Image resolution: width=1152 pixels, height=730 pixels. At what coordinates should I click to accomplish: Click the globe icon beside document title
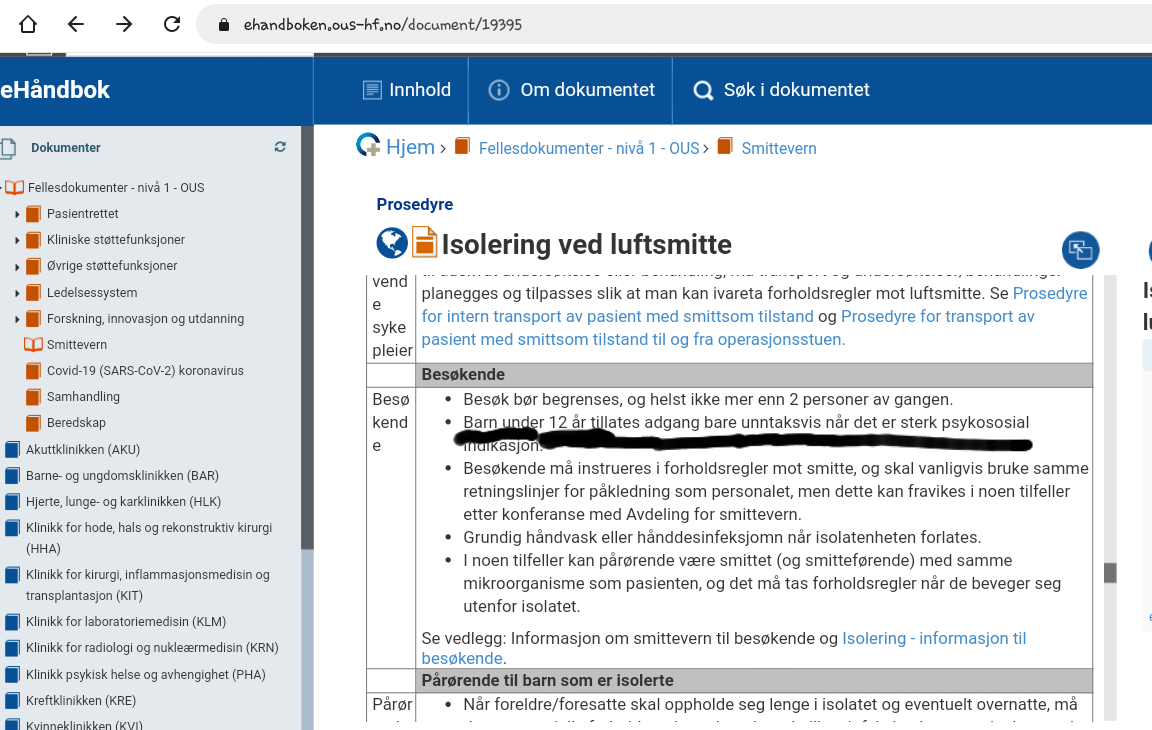(x=392, y=243)
